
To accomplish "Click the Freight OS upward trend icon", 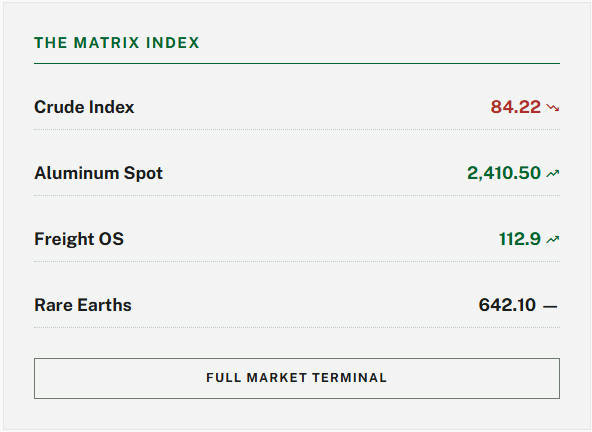I will [553, 239].
